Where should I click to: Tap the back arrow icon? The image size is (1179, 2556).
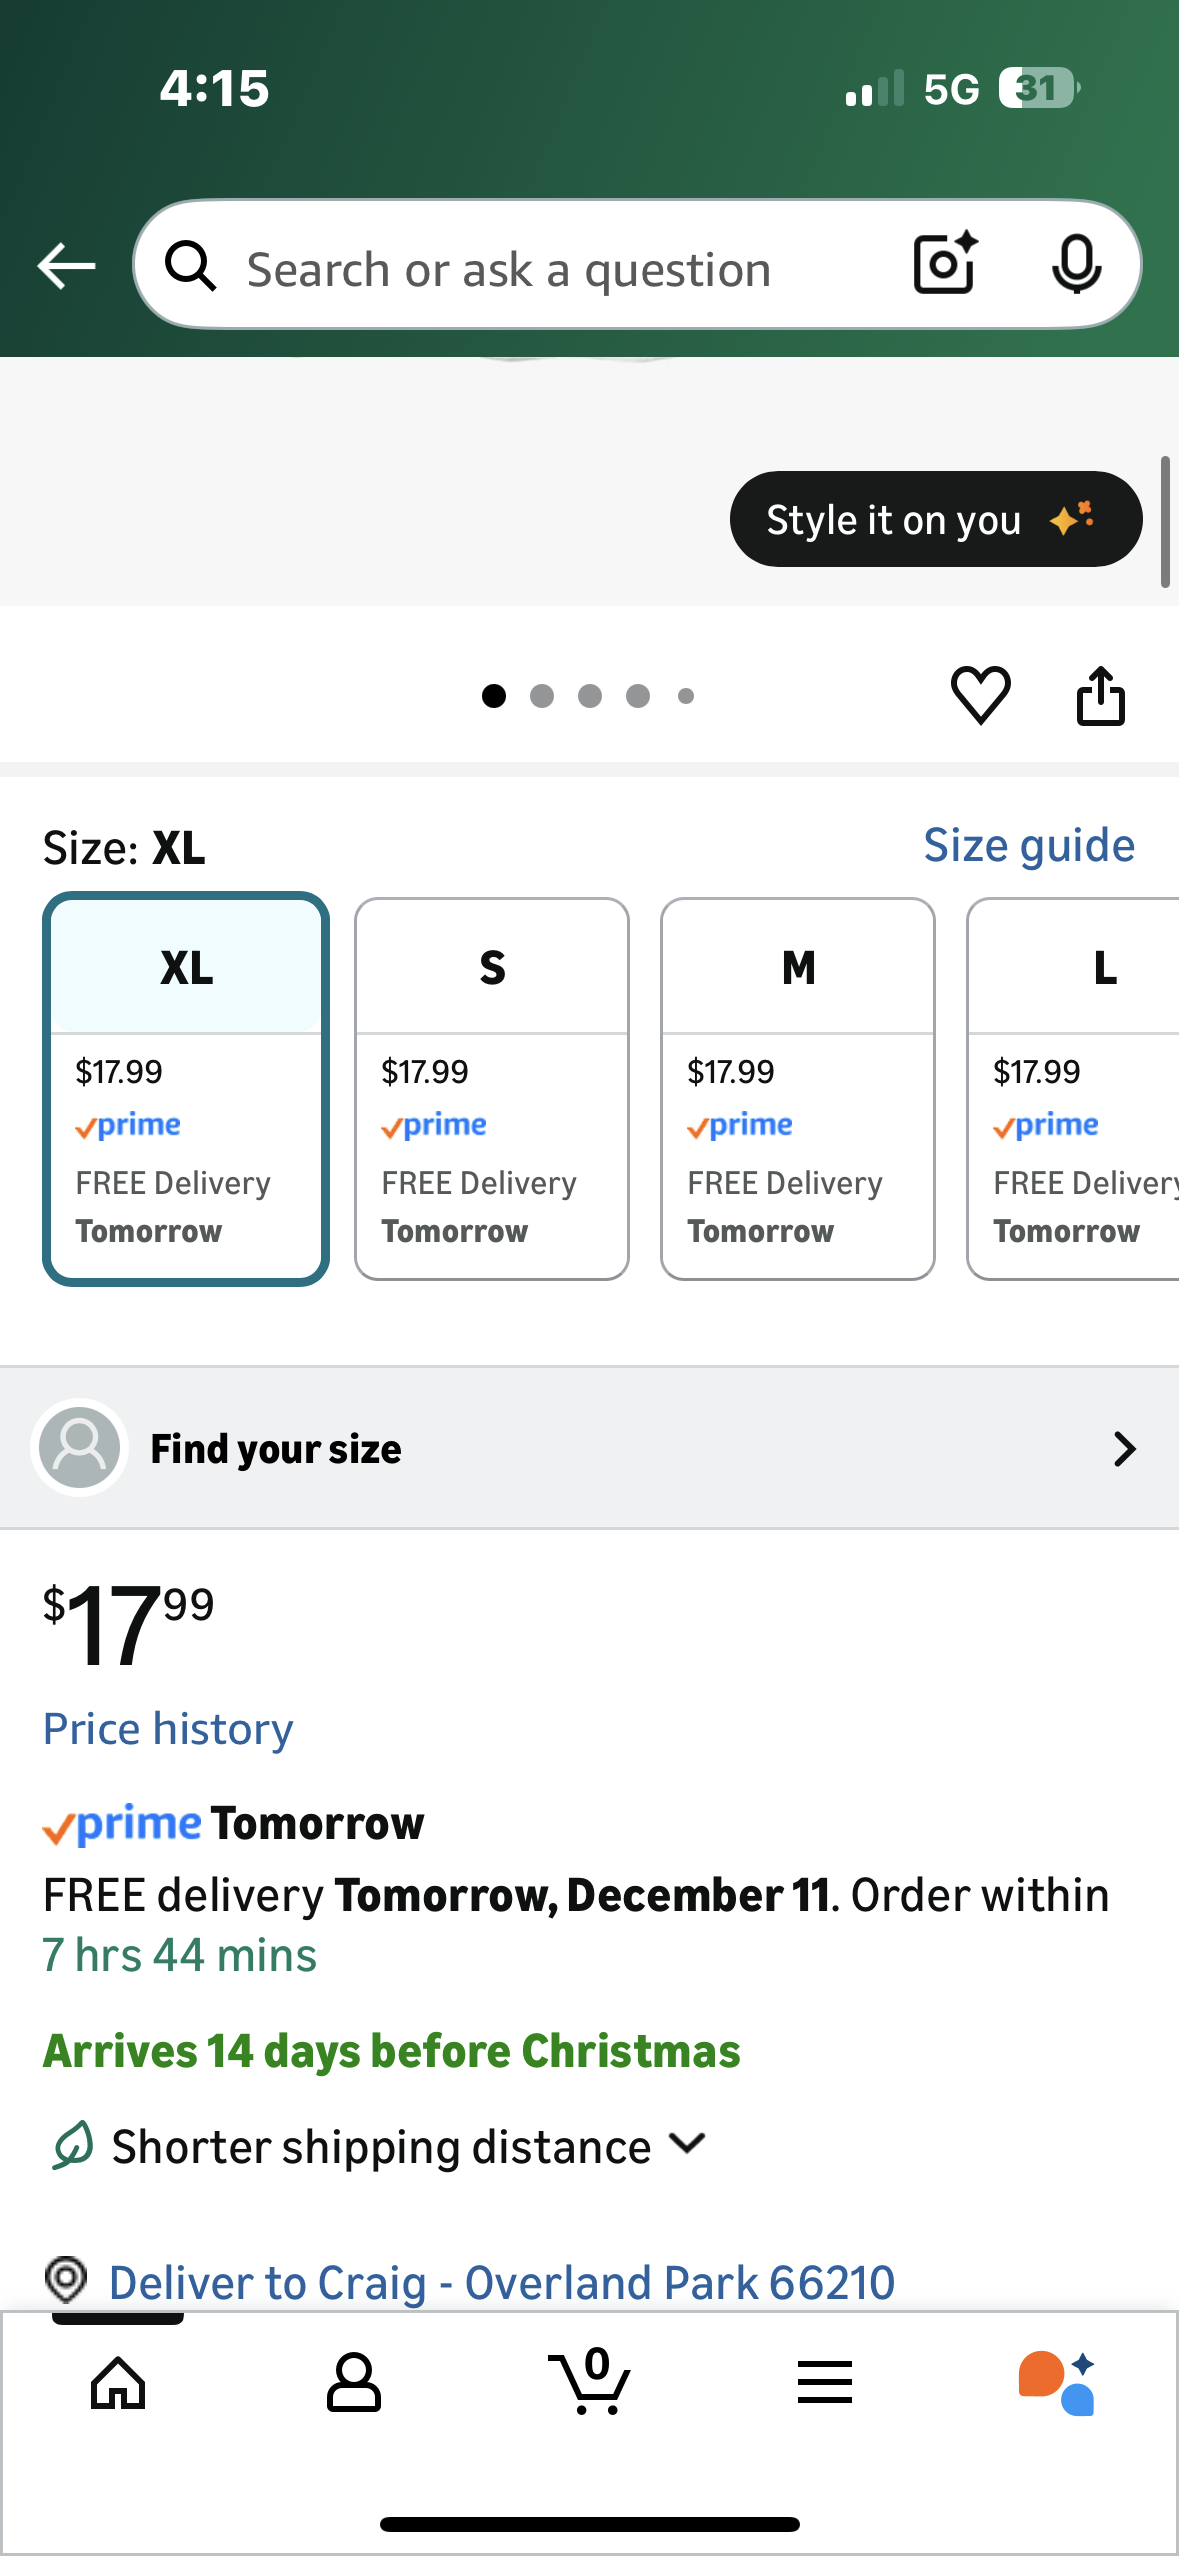(x=66, y=266)
